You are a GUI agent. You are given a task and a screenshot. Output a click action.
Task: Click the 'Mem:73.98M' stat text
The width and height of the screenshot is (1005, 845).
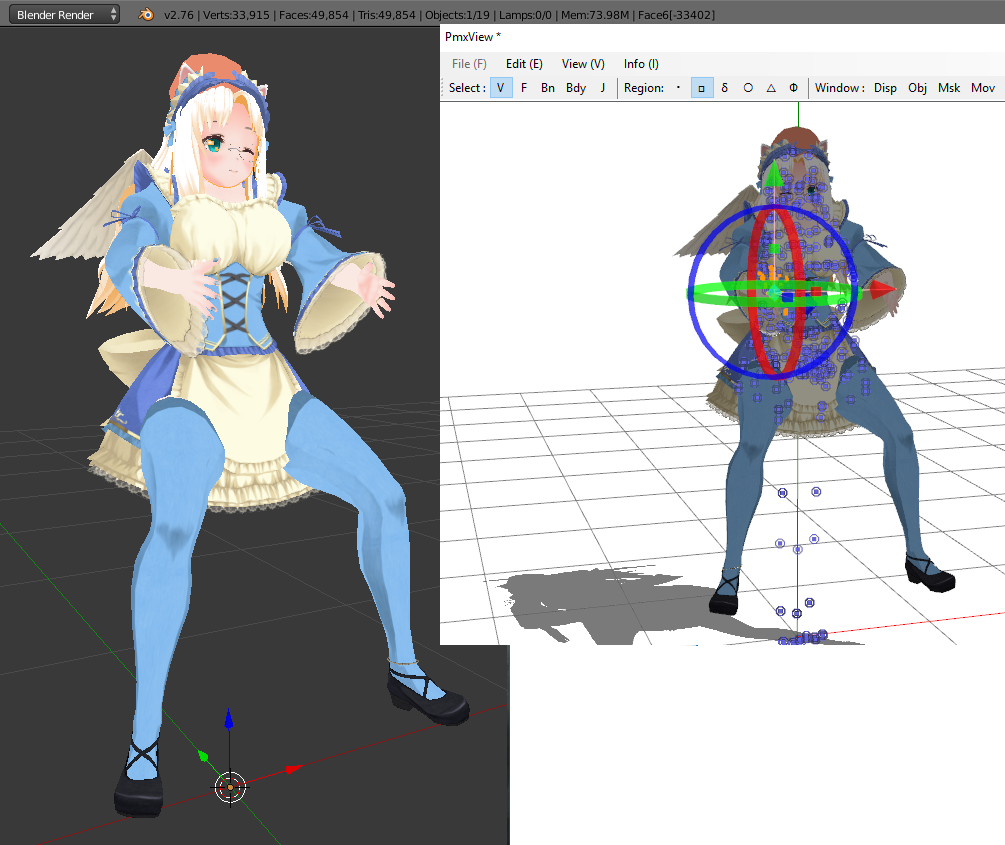595,15
